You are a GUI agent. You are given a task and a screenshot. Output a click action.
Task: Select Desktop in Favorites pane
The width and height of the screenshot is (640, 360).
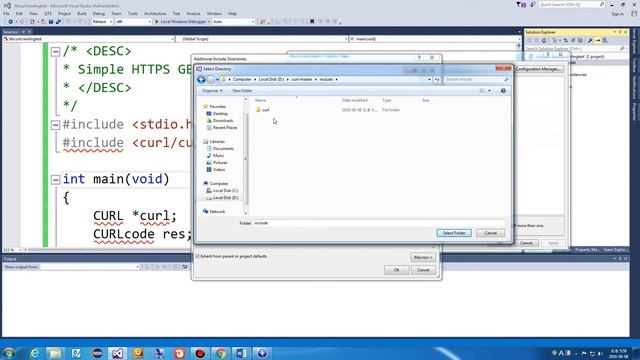pyautogui.click(x=217, y=113)
